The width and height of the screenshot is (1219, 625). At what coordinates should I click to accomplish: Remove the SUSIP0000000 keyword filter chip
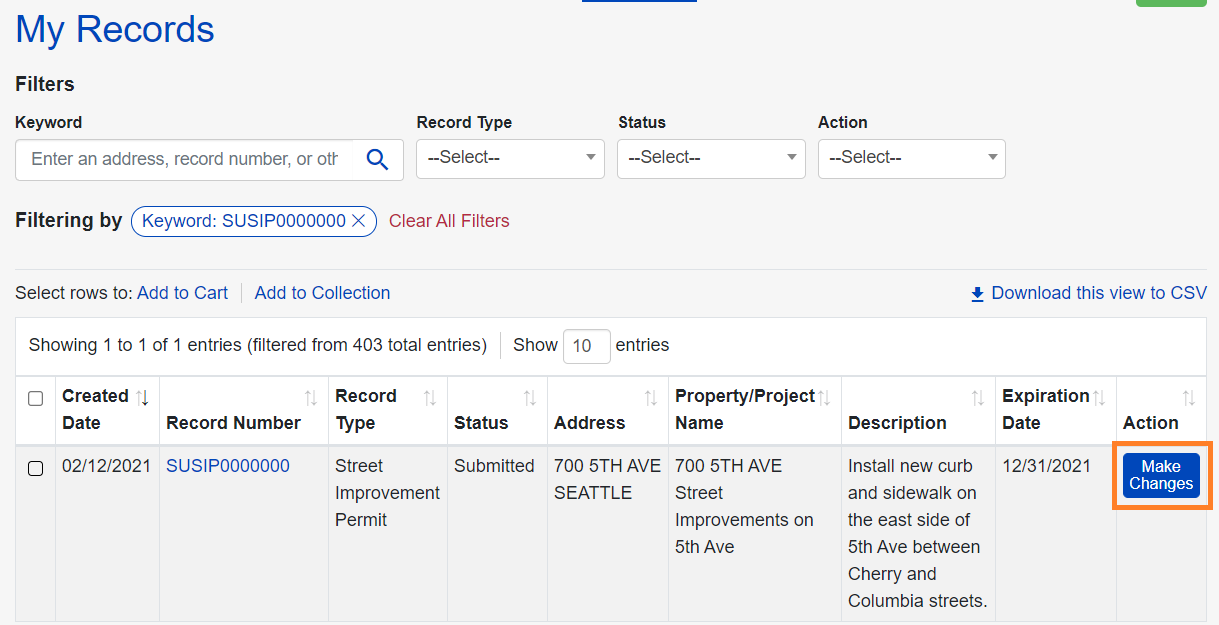[x=359, y=221]
